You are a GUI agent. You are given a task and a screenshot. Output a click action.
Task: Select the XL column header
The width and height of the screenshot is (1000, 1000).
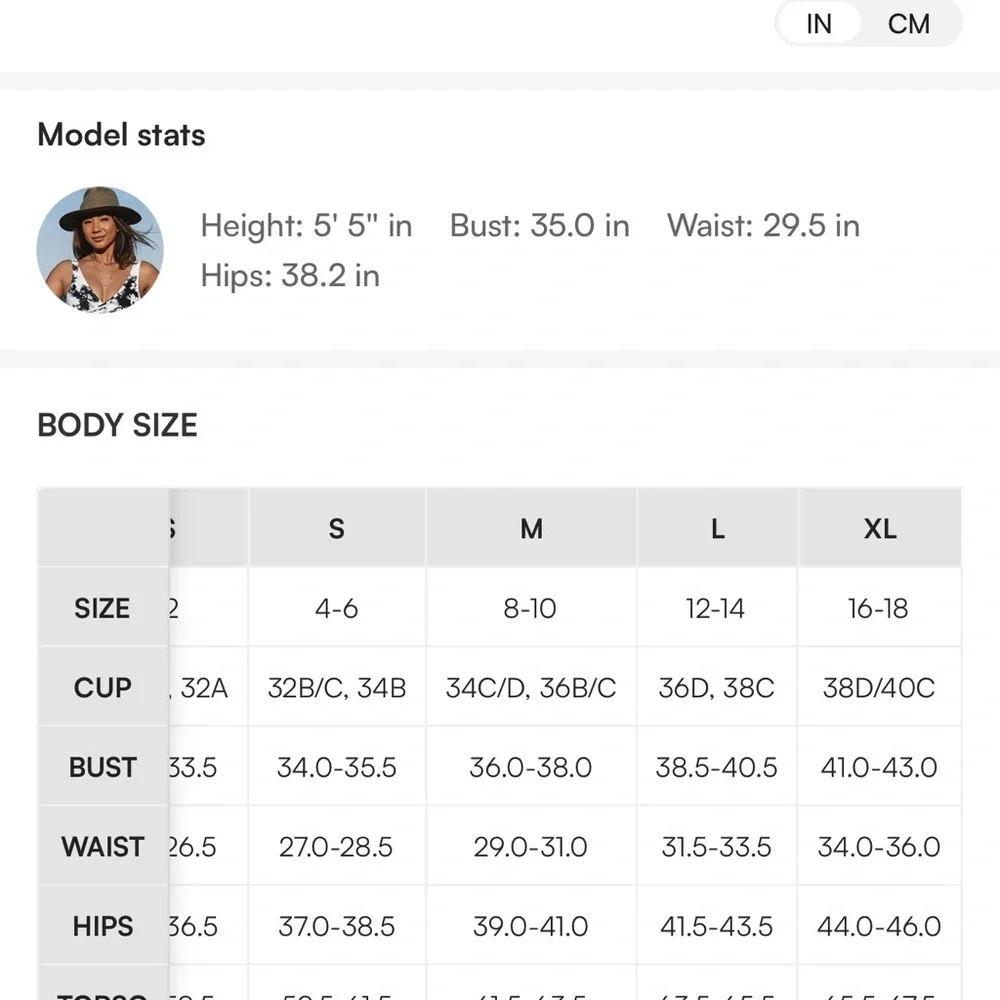point(880,528)
